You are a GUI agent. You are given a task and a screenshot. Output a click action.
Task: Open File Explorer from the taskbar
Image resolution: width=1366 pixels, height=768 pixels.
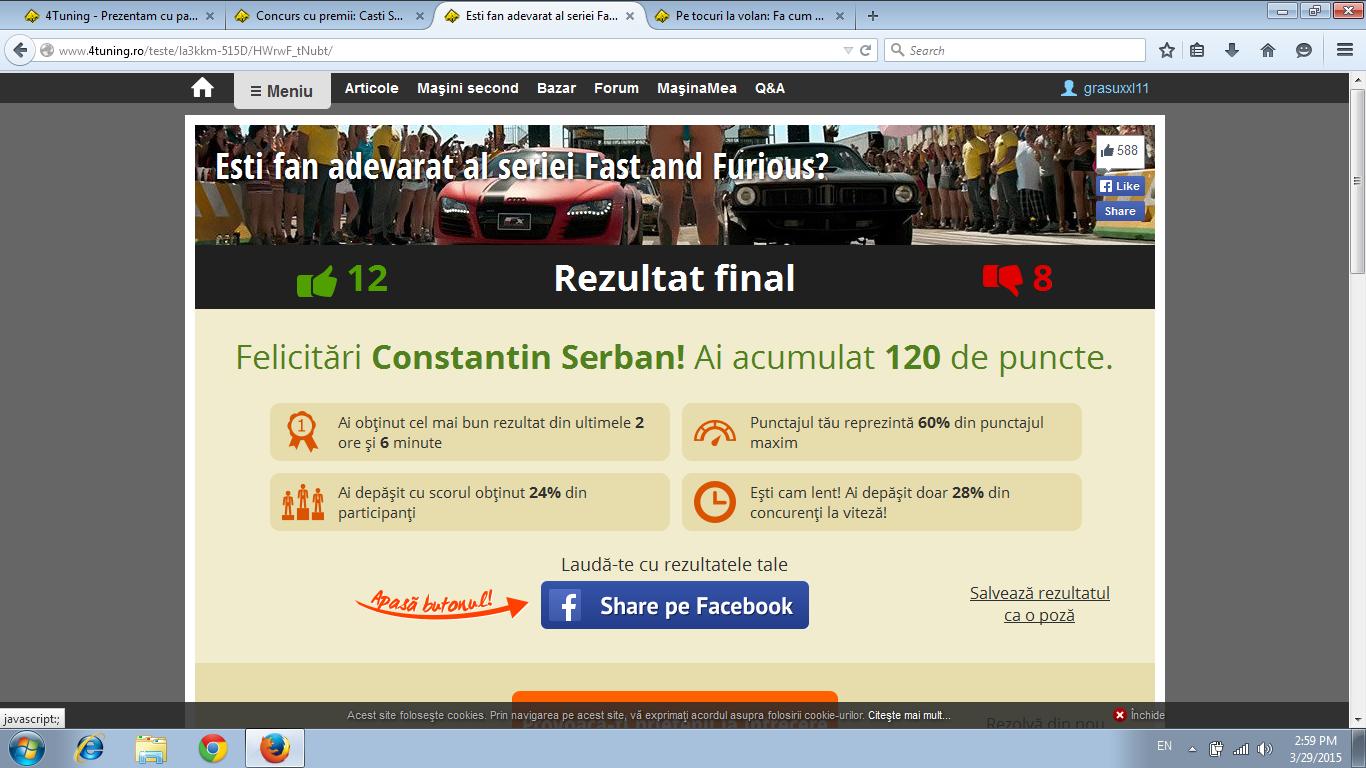tap(151, 748)
